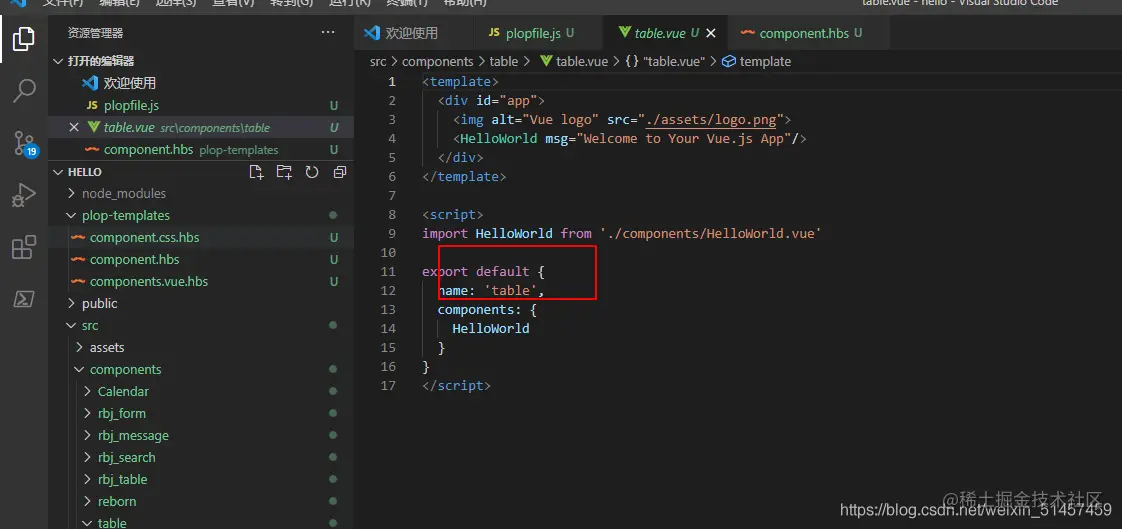Close the table.vue editor tab
The width and height of the screenshot is (1122, 529).
[711, 33]
